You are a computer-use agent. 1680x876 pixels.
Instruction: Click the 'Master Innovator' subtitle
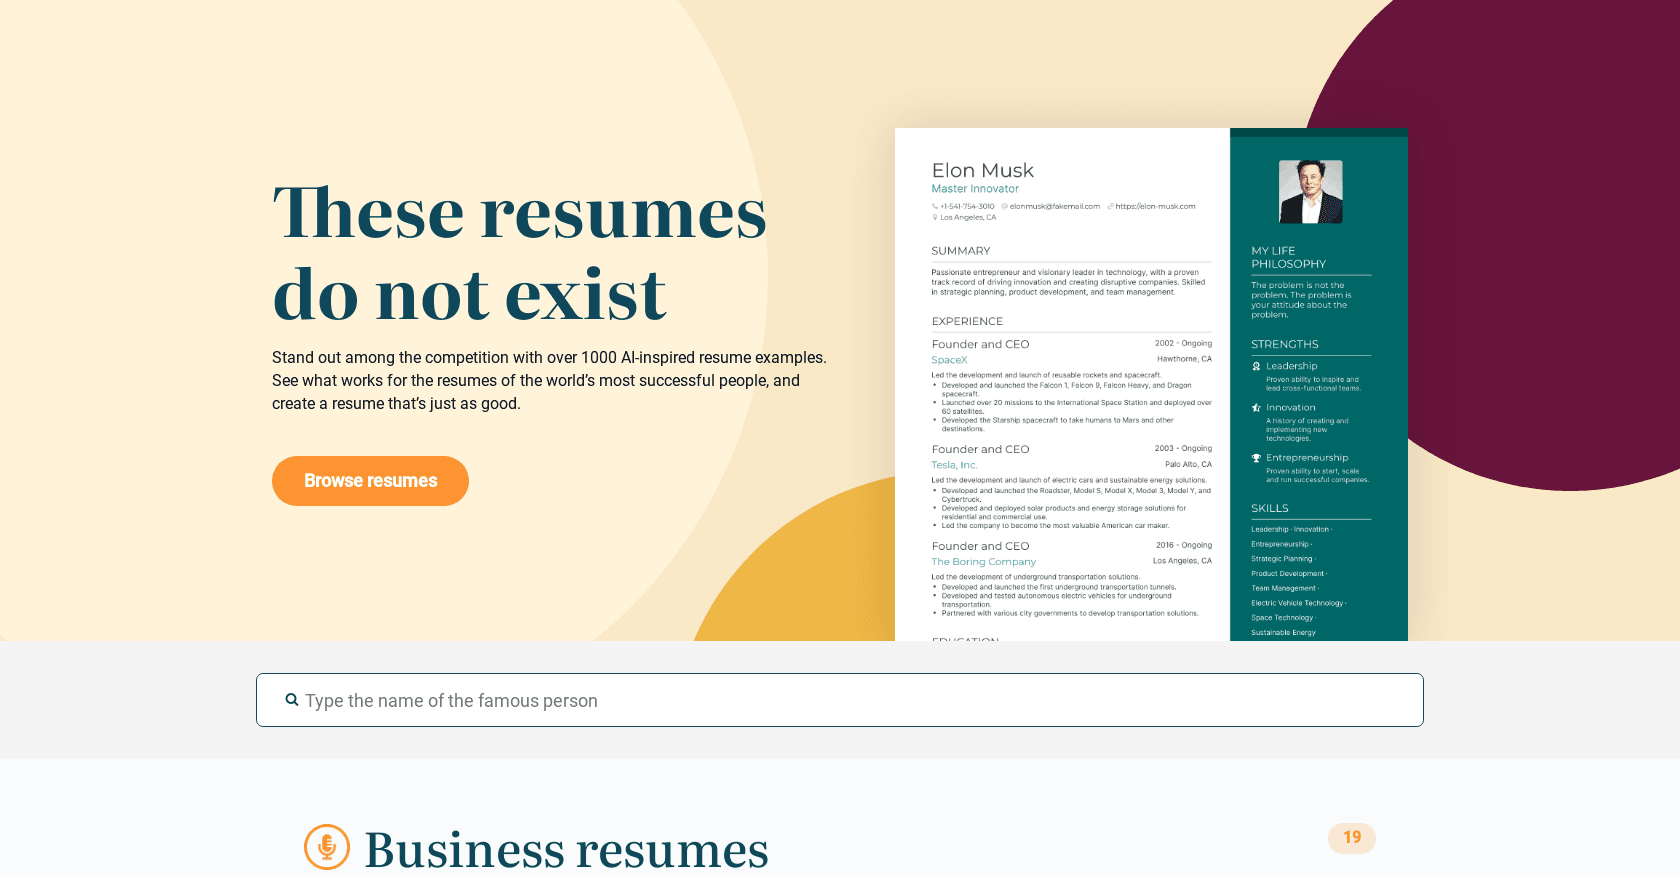pos(975,189)
